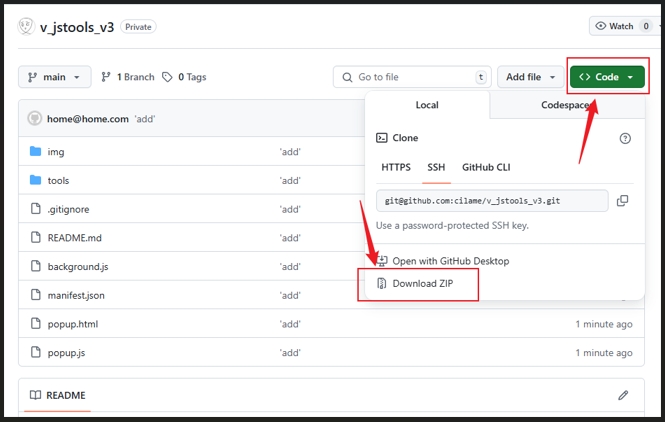Click the Go to file search field
This screenshot has height=422, width=665.
[412, 77]
